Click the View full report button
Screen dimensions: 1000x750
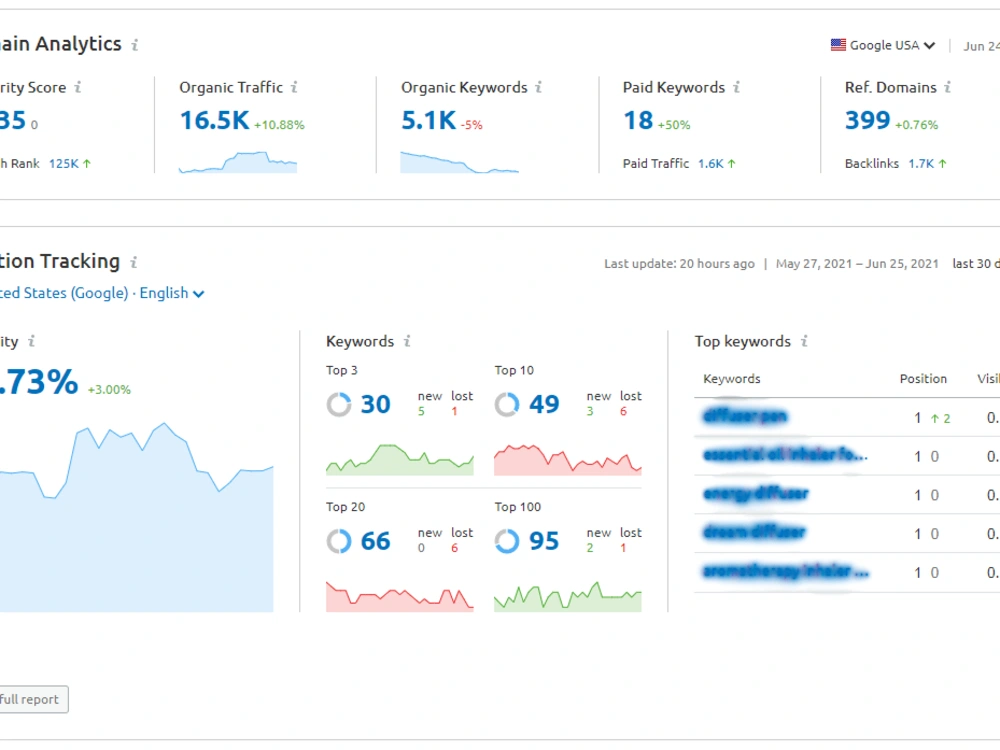[x=34, y=700]
